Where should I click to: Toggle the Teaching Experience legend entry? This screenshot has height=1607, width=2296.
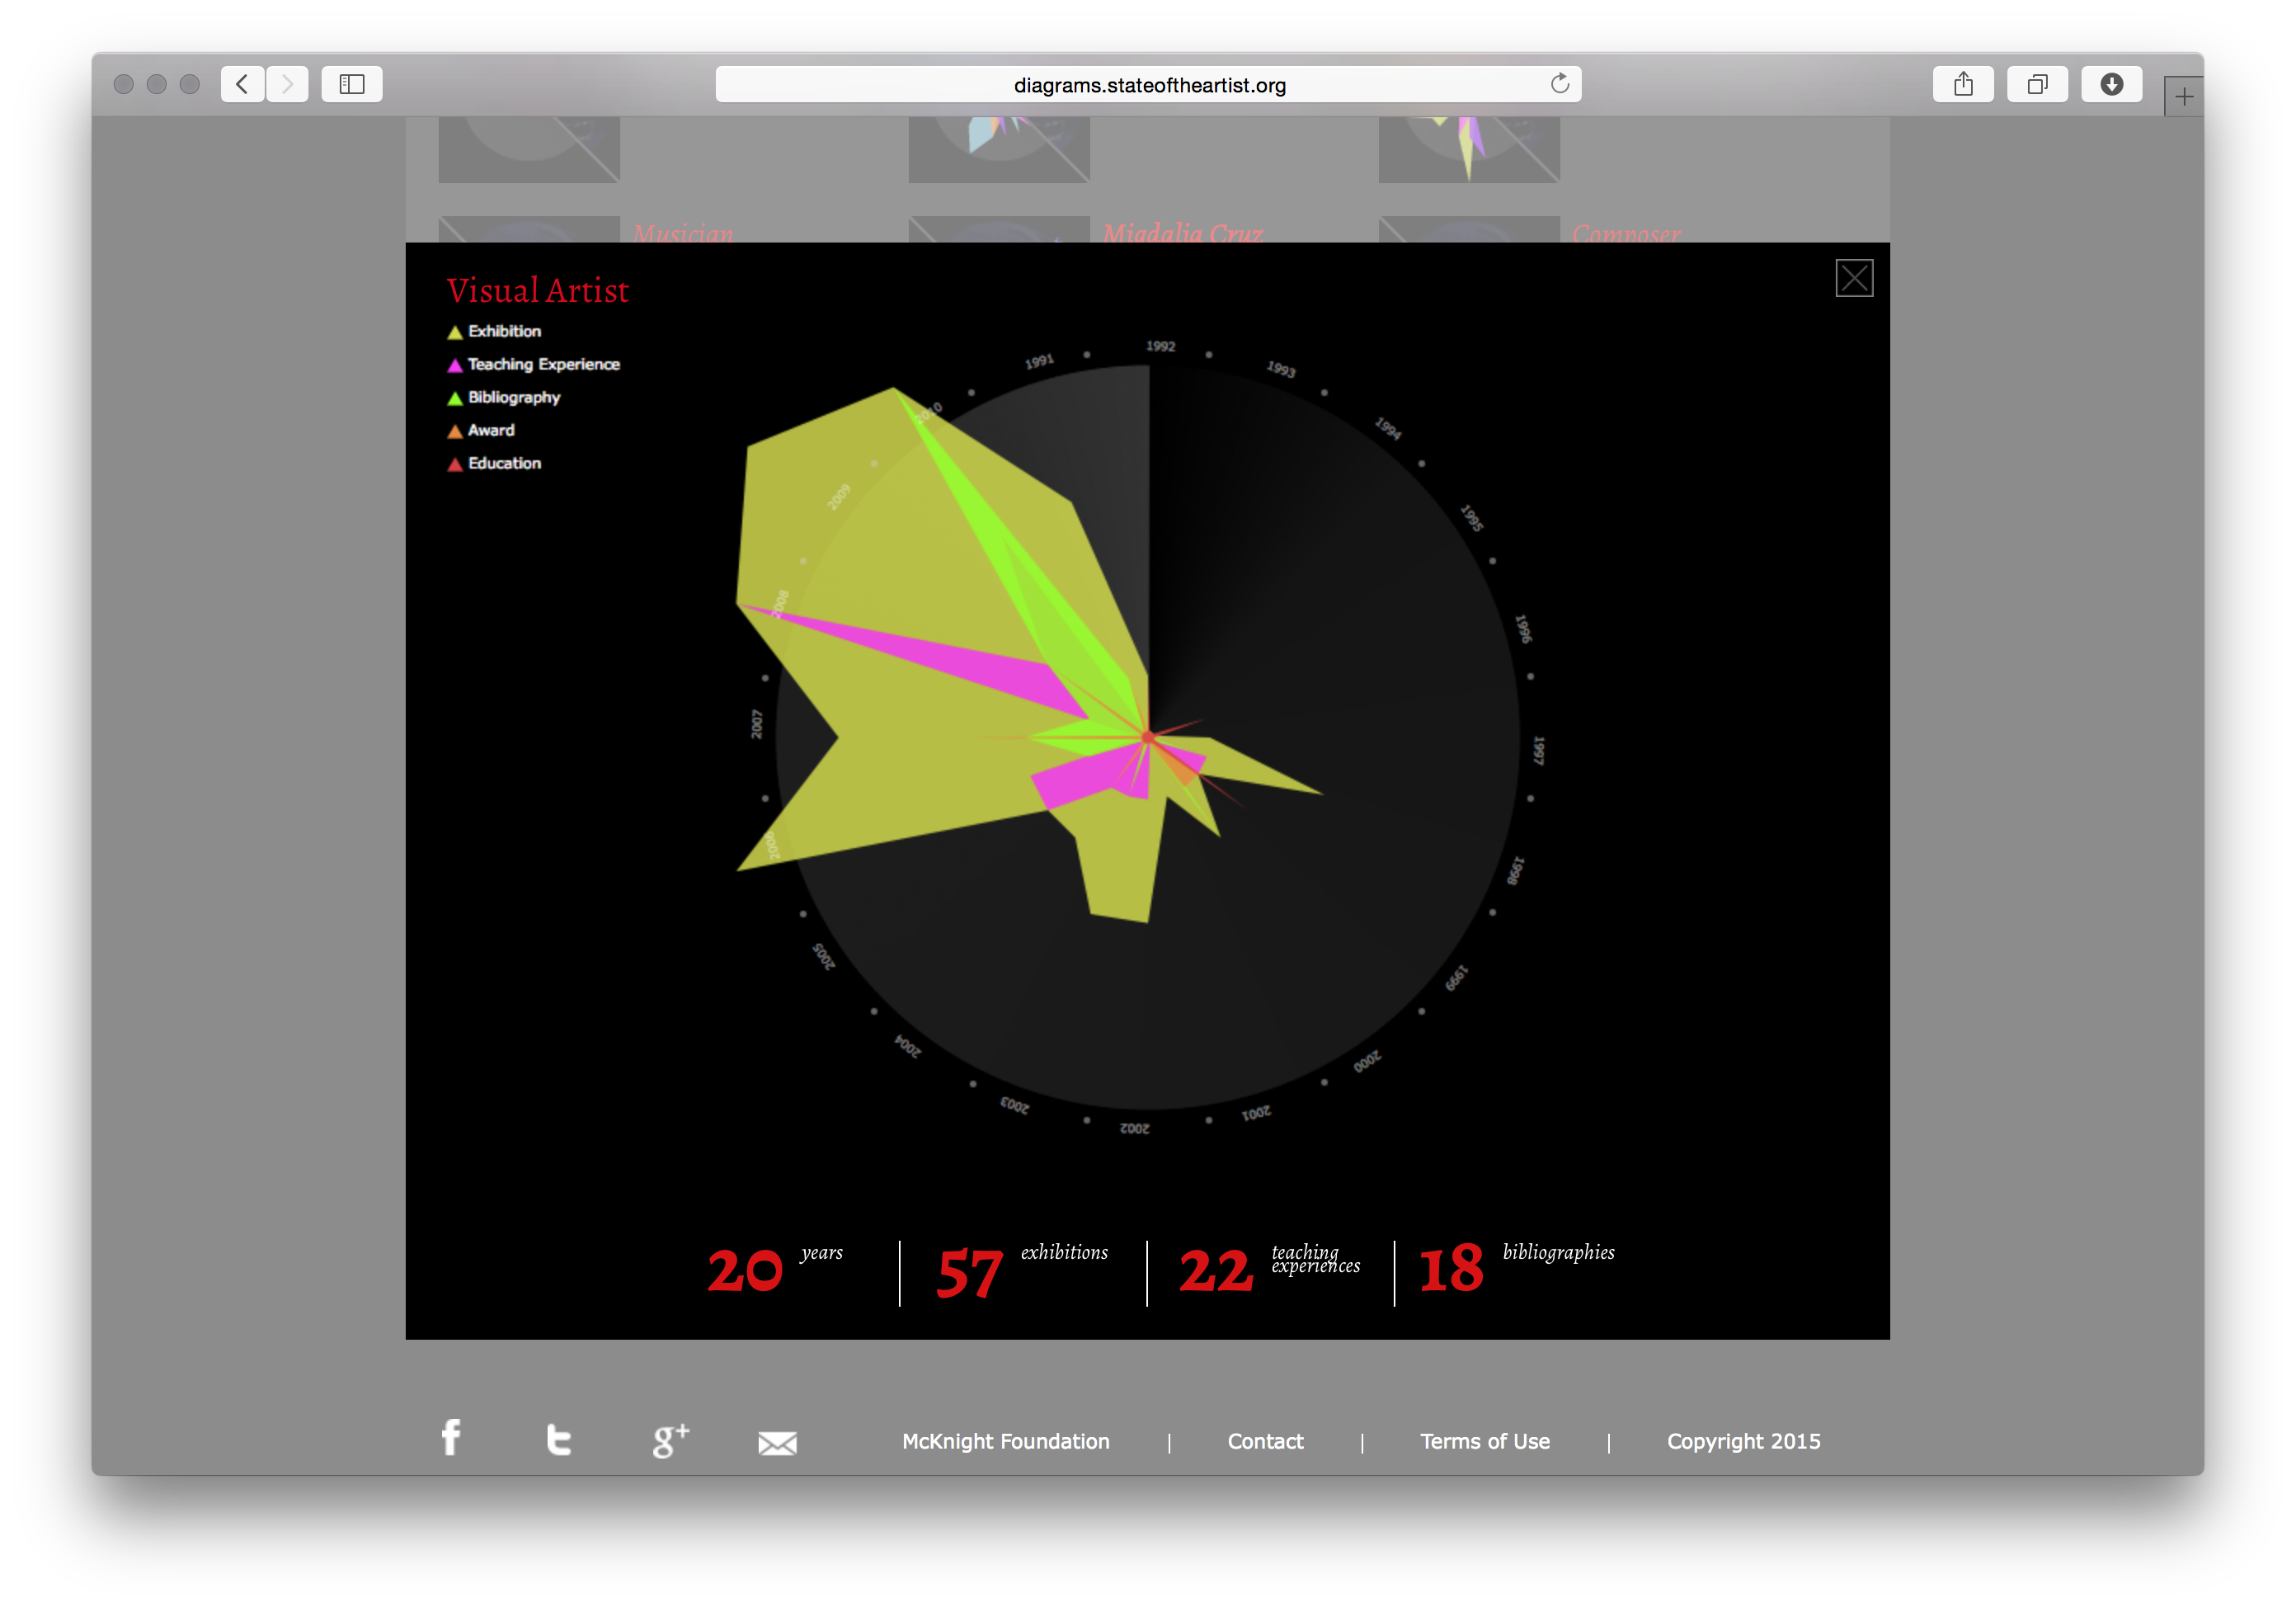537,364
